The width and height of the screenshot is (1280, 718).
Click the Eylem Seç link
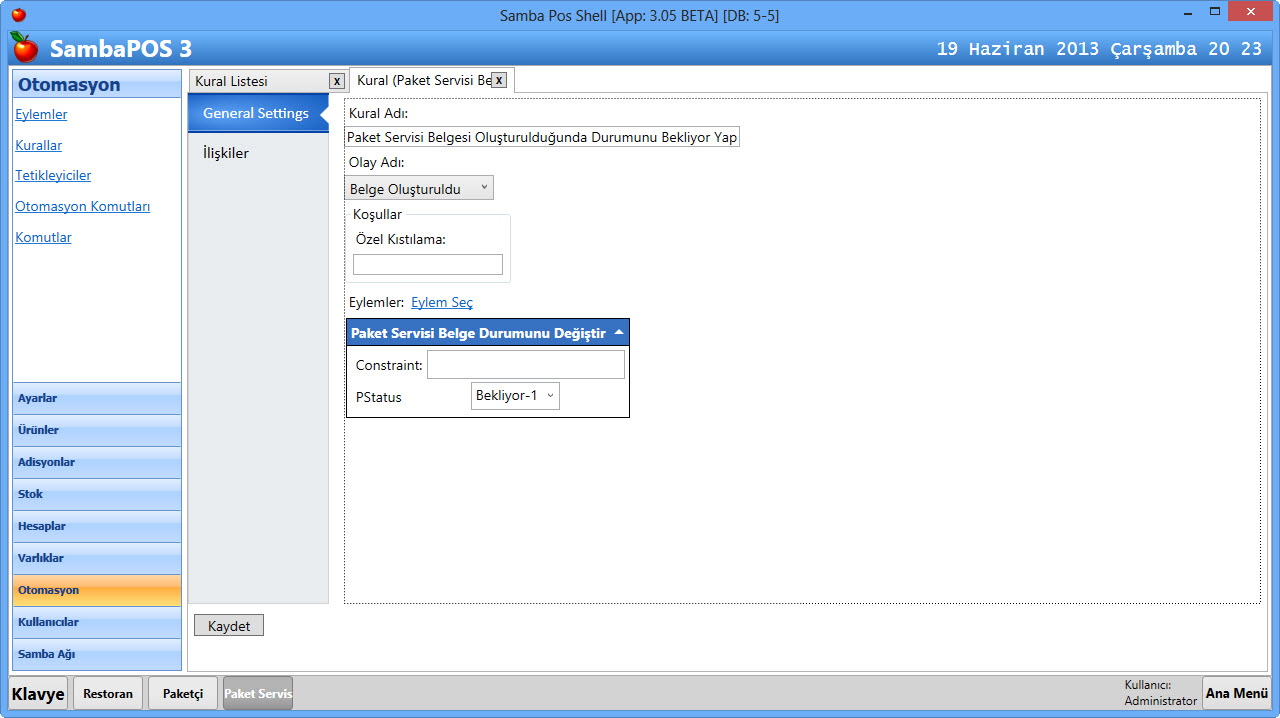click(x=442, y=302)
